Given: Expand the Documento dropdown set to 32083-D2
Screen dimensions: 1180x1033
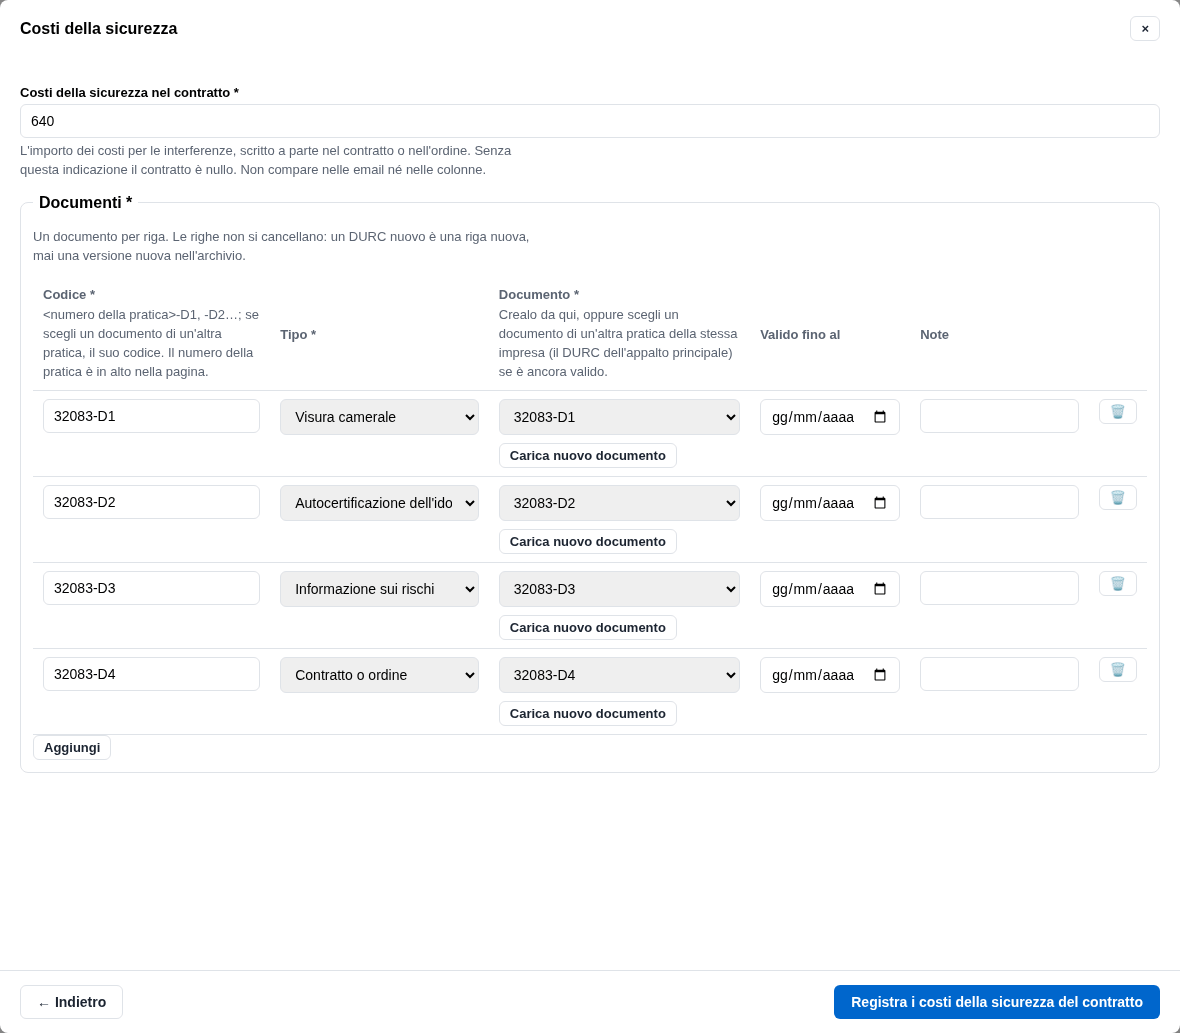Looking at the screenshot, I should click(619, 503).
